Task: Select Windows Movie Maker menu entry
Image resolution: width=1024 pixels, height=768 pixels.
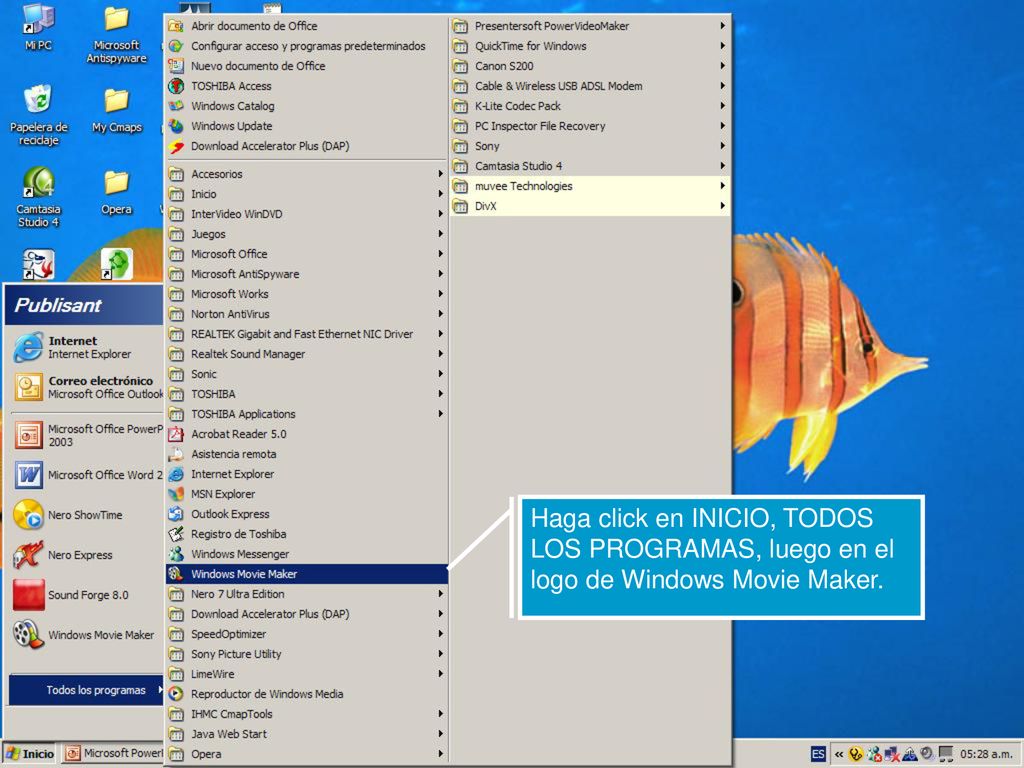Action: tap(306, 574)
